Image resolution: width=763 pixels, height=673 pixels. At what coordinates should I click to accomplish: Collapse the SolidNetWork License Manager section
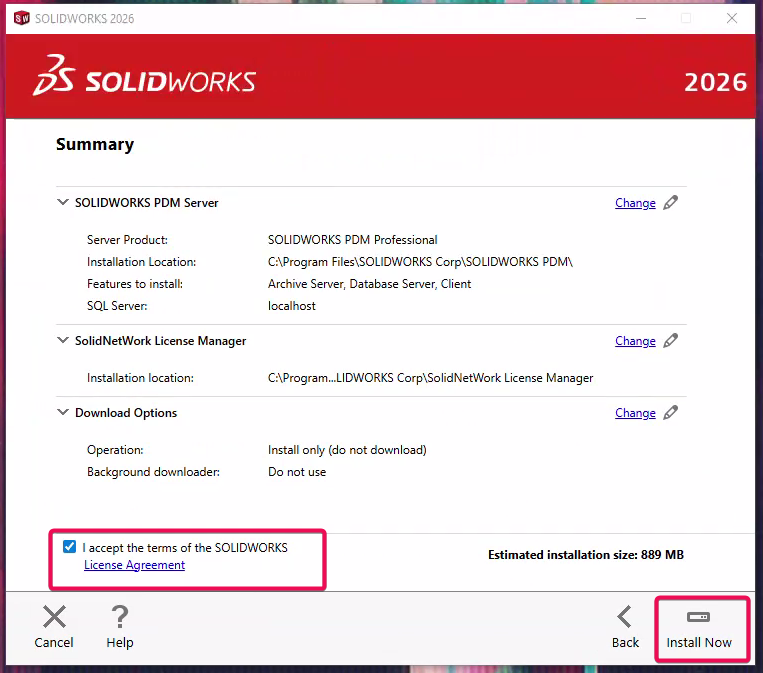click(63, 340)
